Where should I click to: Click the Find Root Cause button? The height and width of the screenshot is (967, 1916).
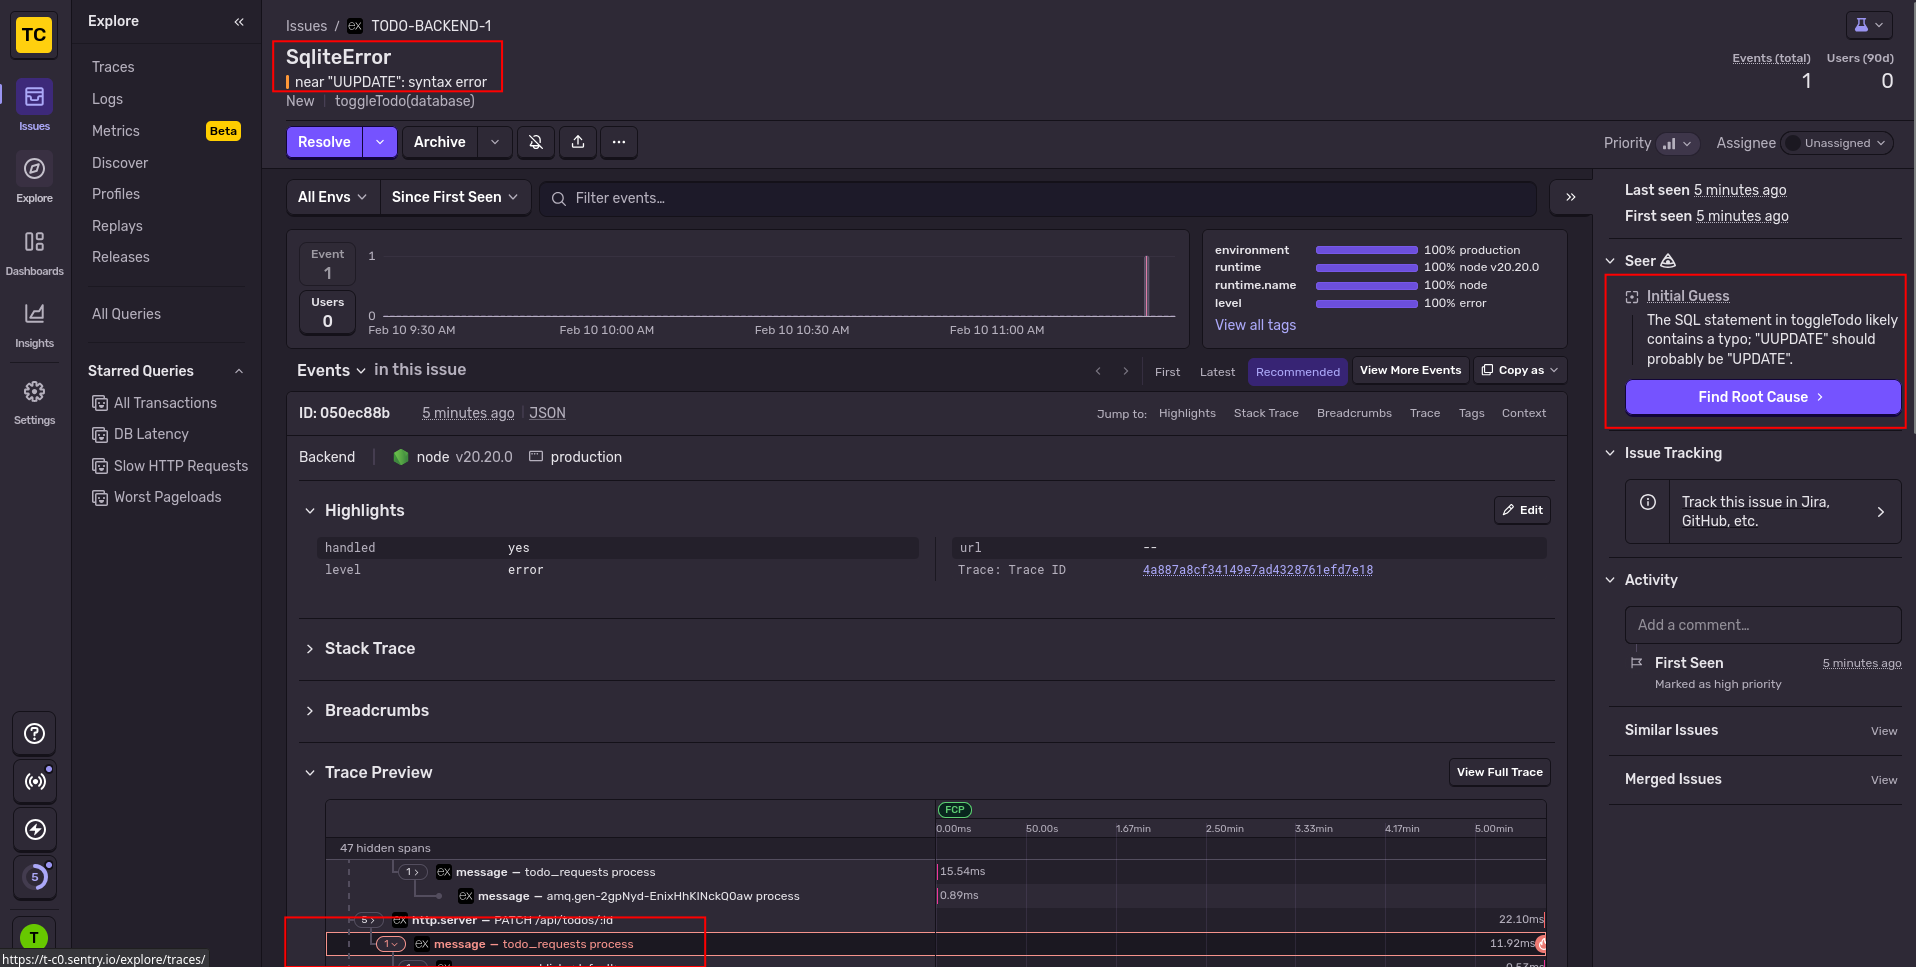click(x=1762, y=397)
